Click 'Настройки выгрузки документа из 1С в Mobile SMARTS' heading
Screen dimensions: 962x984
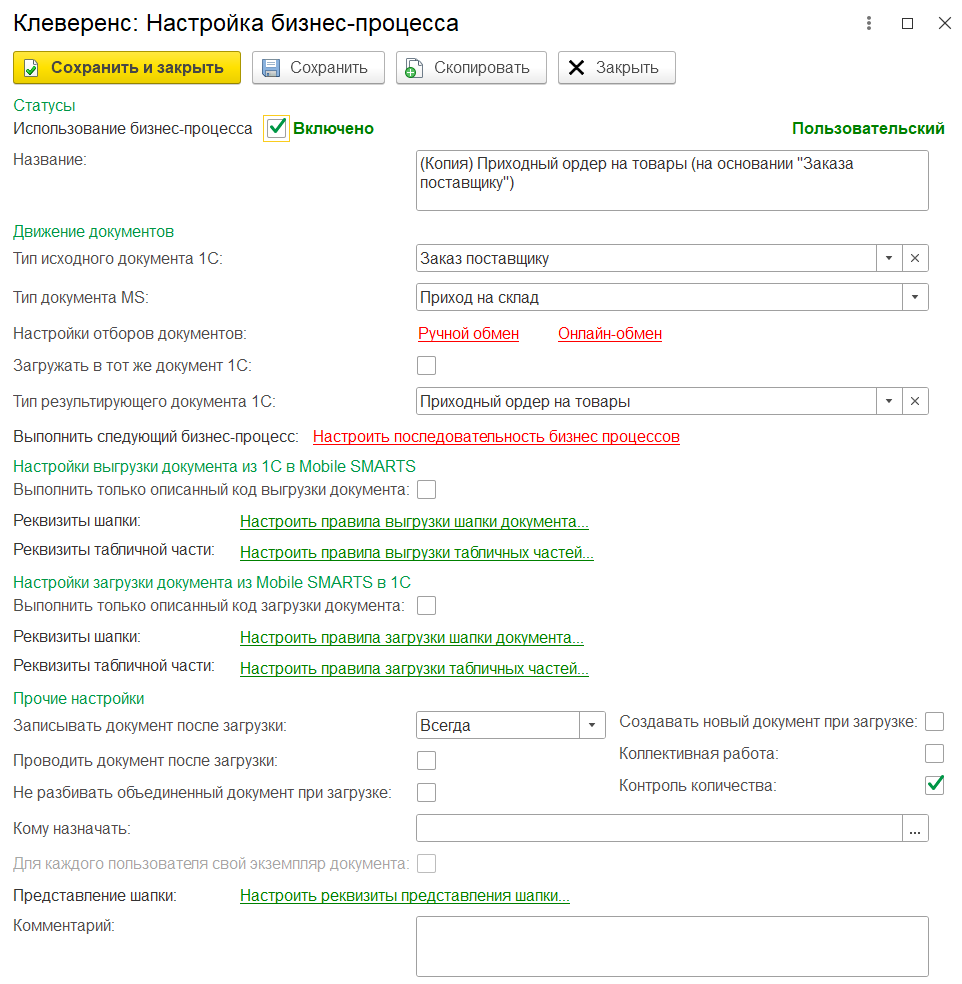tap(215, 466)
